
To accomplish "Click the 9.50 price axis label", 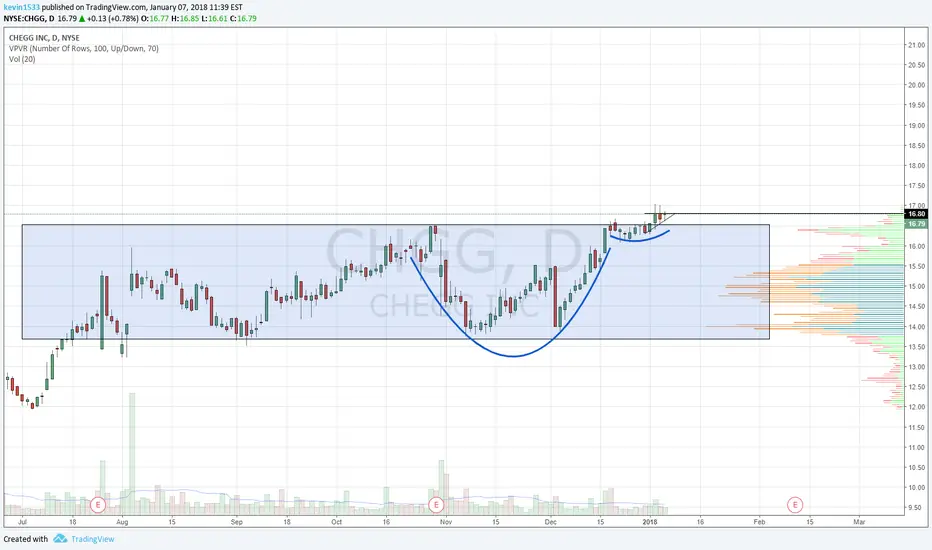I will point(917,507).
